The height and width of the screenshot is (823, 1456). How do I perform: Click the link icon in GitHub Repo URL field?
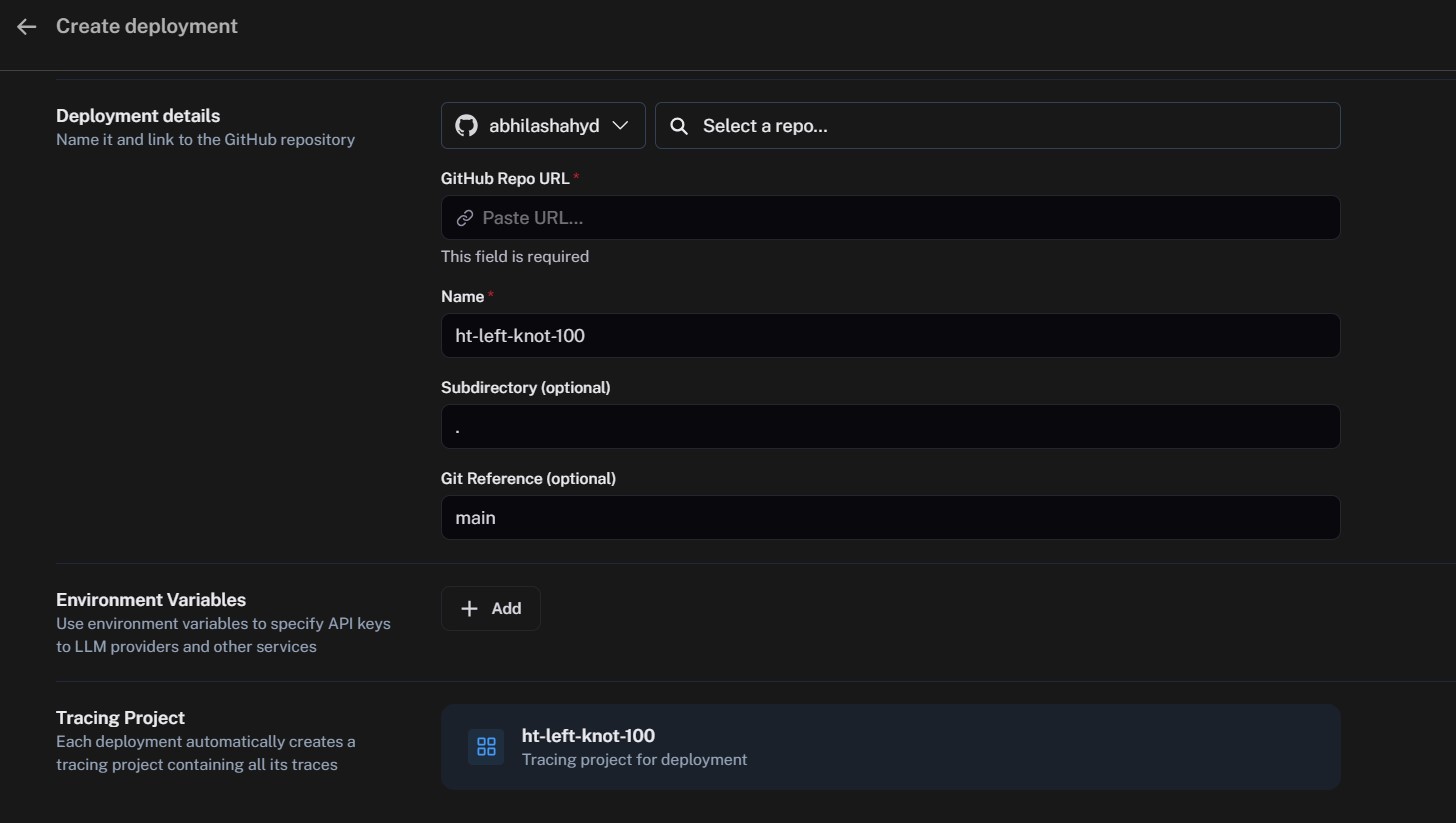coord(465,218)
